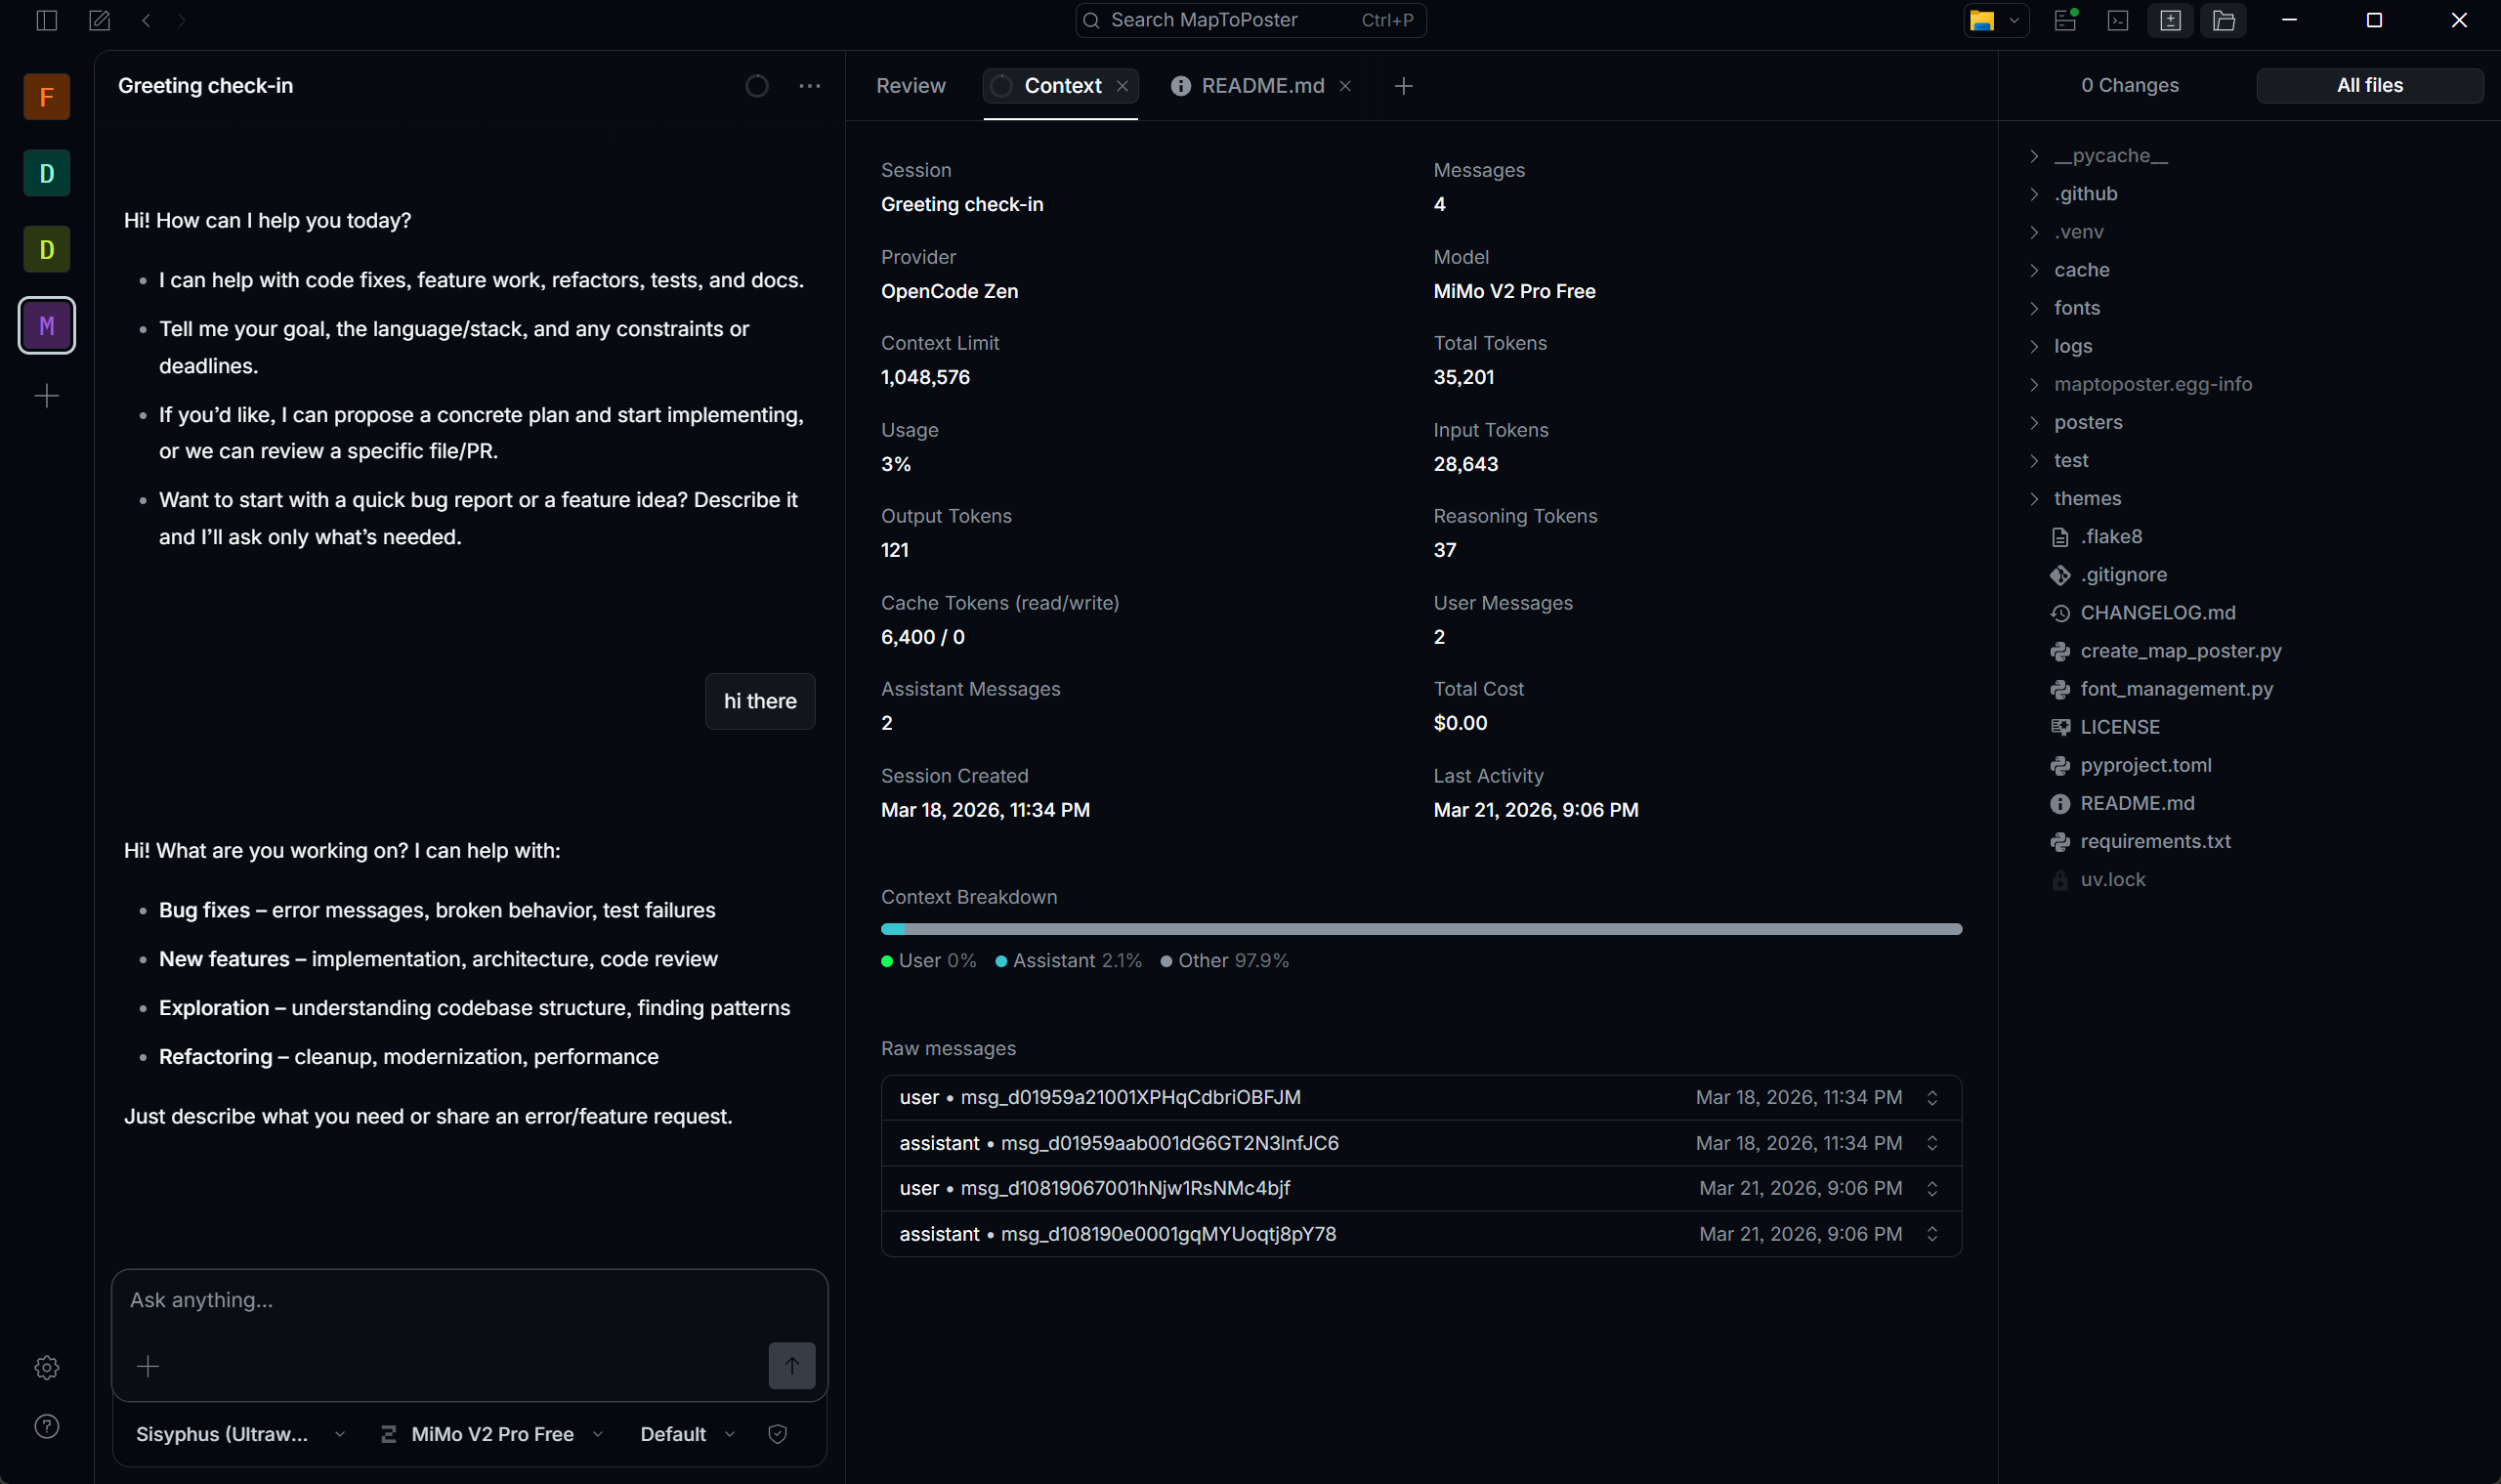Toggle the file tree folder icon
The image size is (2501, 1484).
pyautogui.click(x=2223, y=20)
